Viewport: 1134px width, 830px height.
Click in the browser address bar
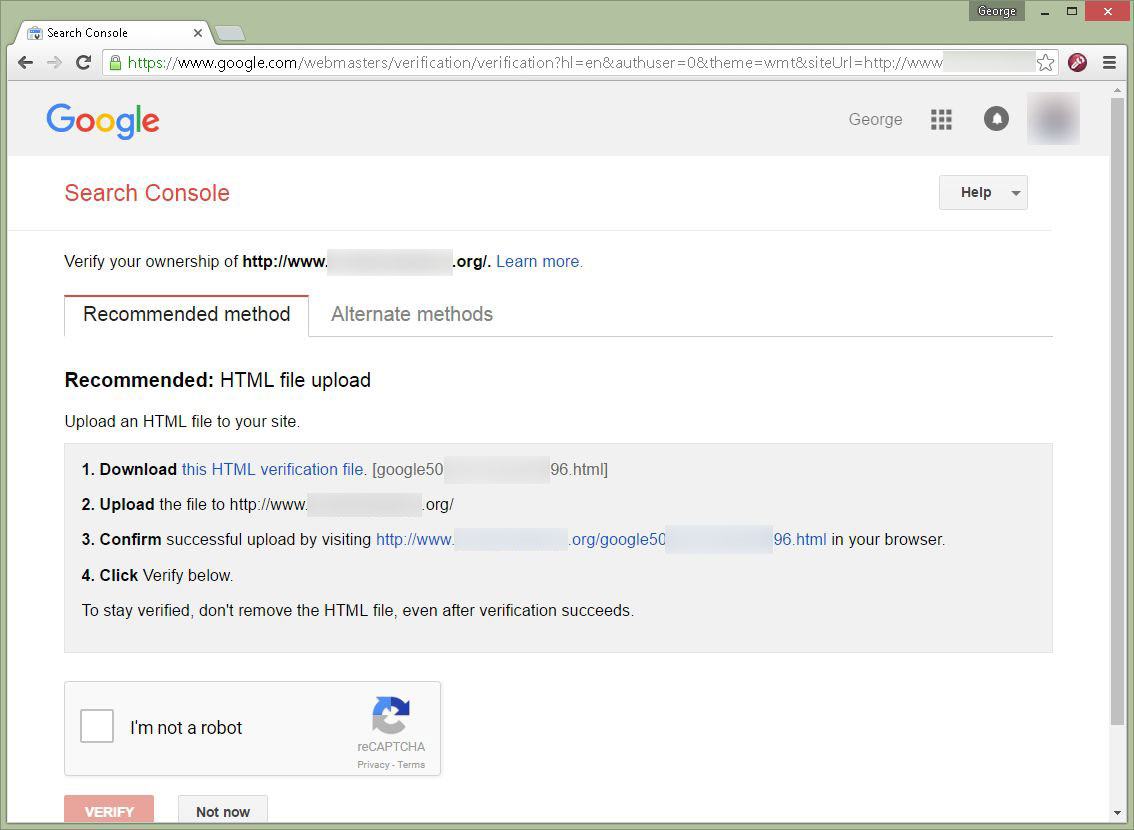(579, 63)
